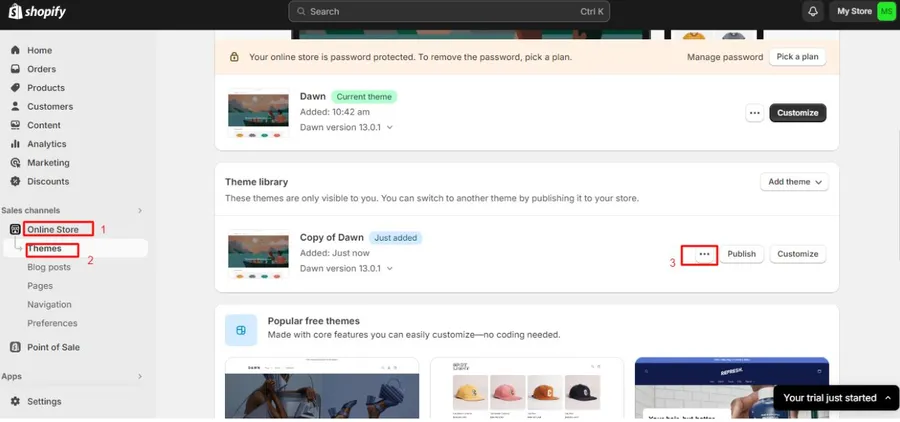900x422 pixels.
Task: Open the Add theme dropdown
Action: click(794, 182)
